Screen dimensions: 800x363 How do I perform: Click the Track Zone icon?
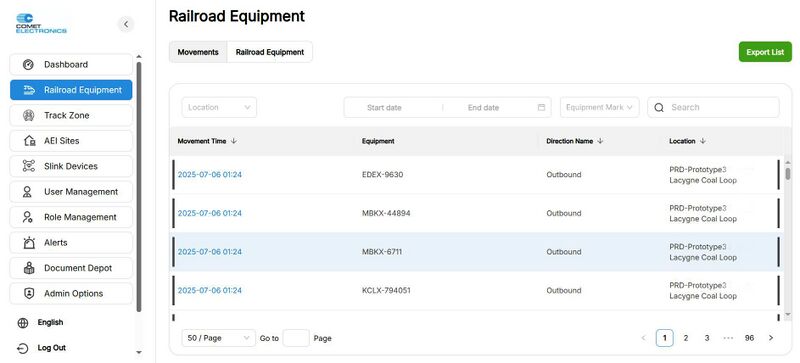(x=29, y=115)
